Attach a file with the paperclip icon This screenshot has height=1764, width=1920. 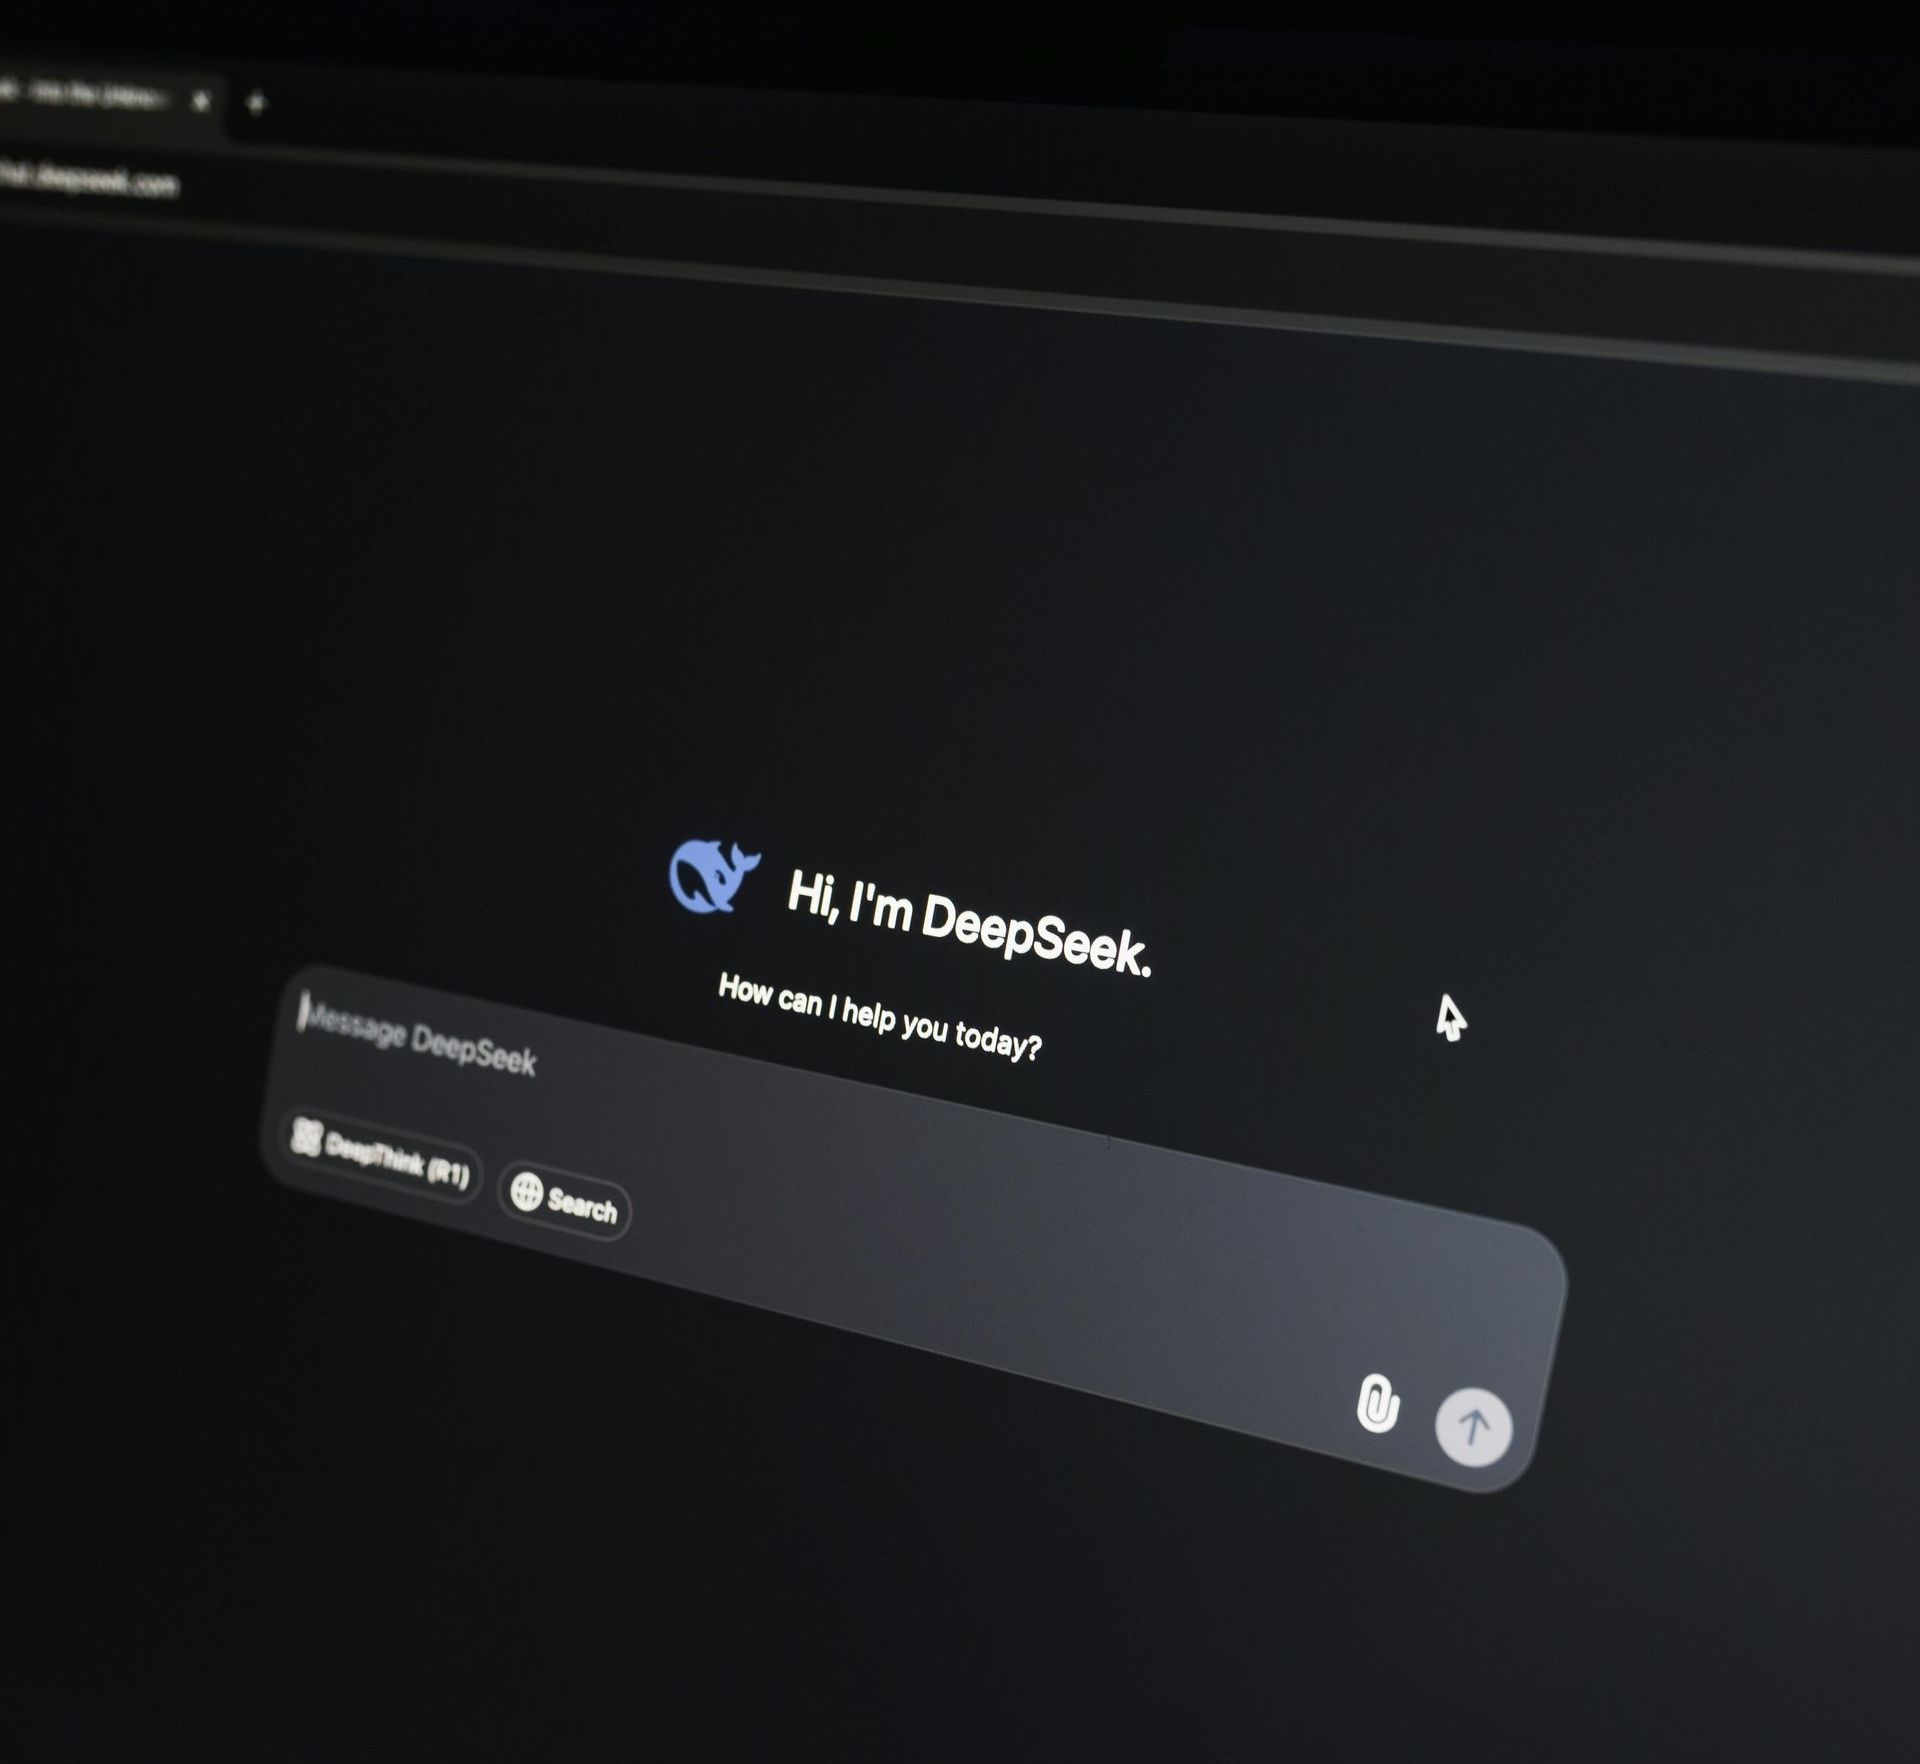point(1377,1404)
